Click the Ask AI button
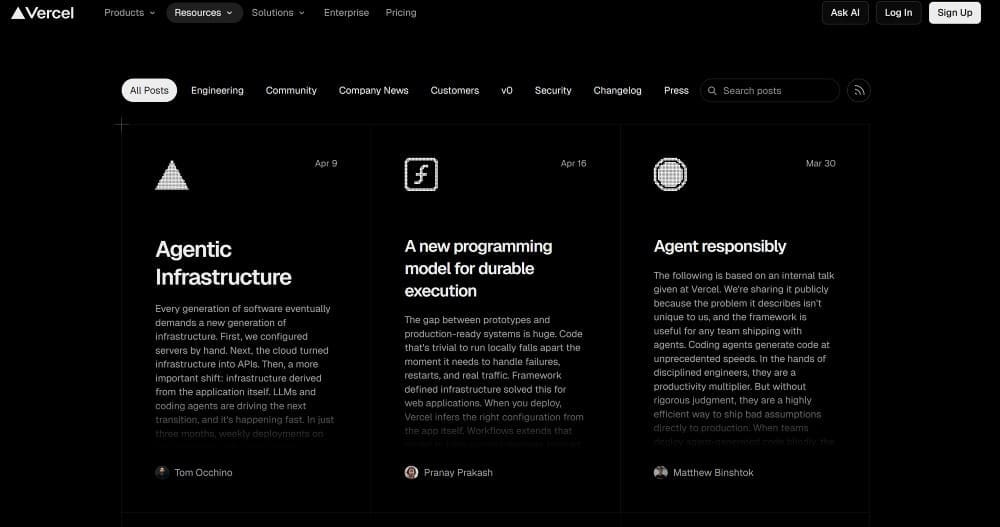1000x527 pixels. (x=845, y=13)
